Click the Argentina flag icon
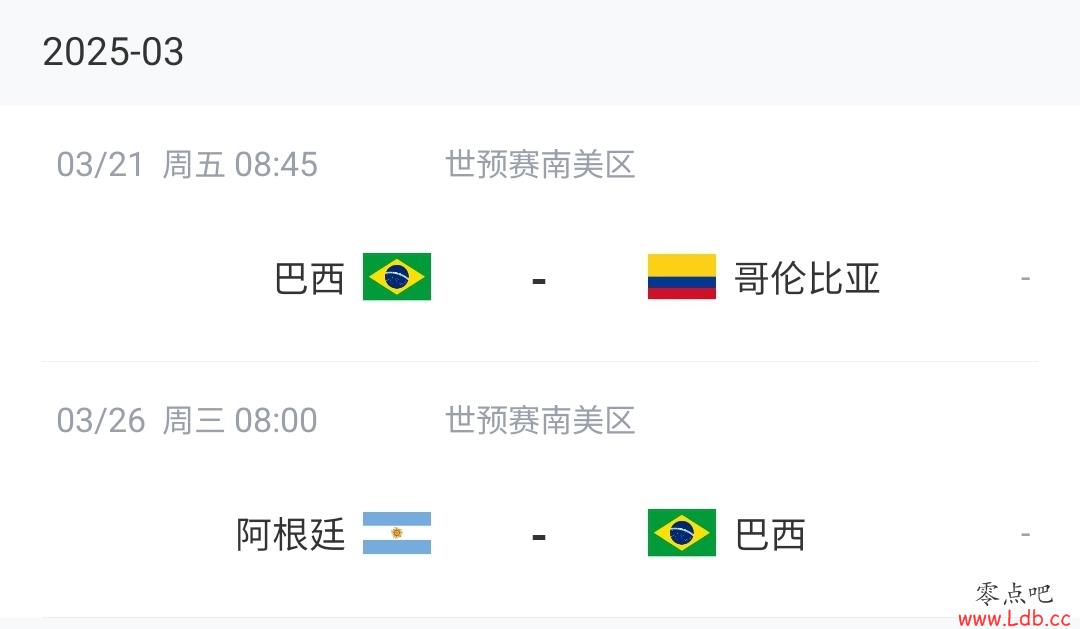Image resolution: width=1080 pixels, height=629 pixels. pyautogui.click(x=397, y=533)
